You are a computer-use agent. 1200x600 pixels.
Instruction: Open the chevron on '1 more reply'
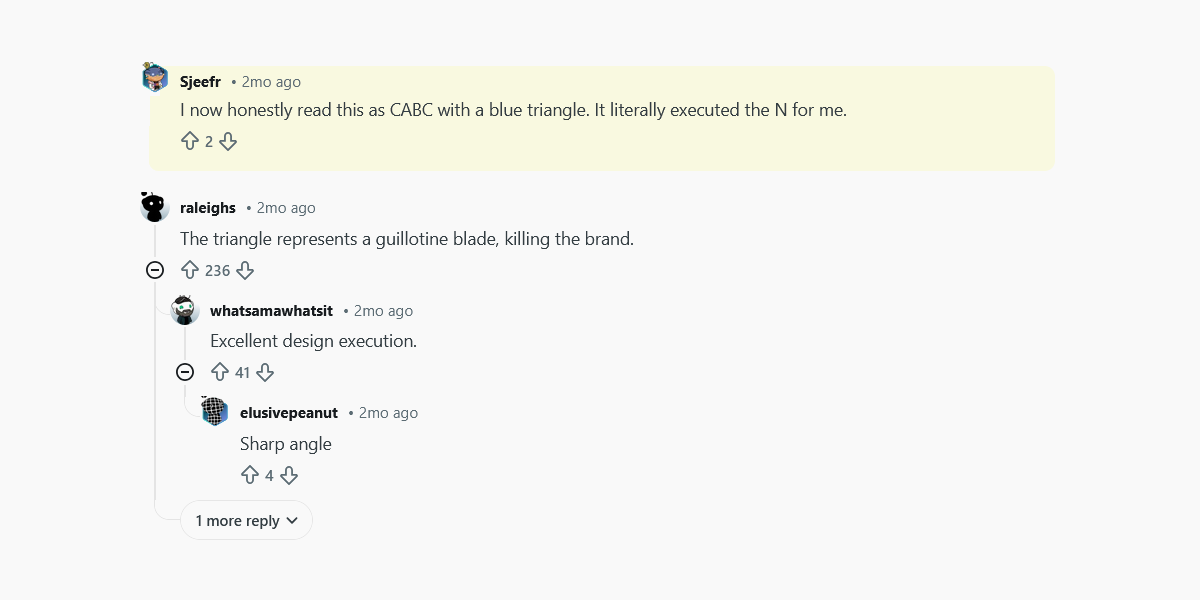pyautogui.click(x=291, y=520)
